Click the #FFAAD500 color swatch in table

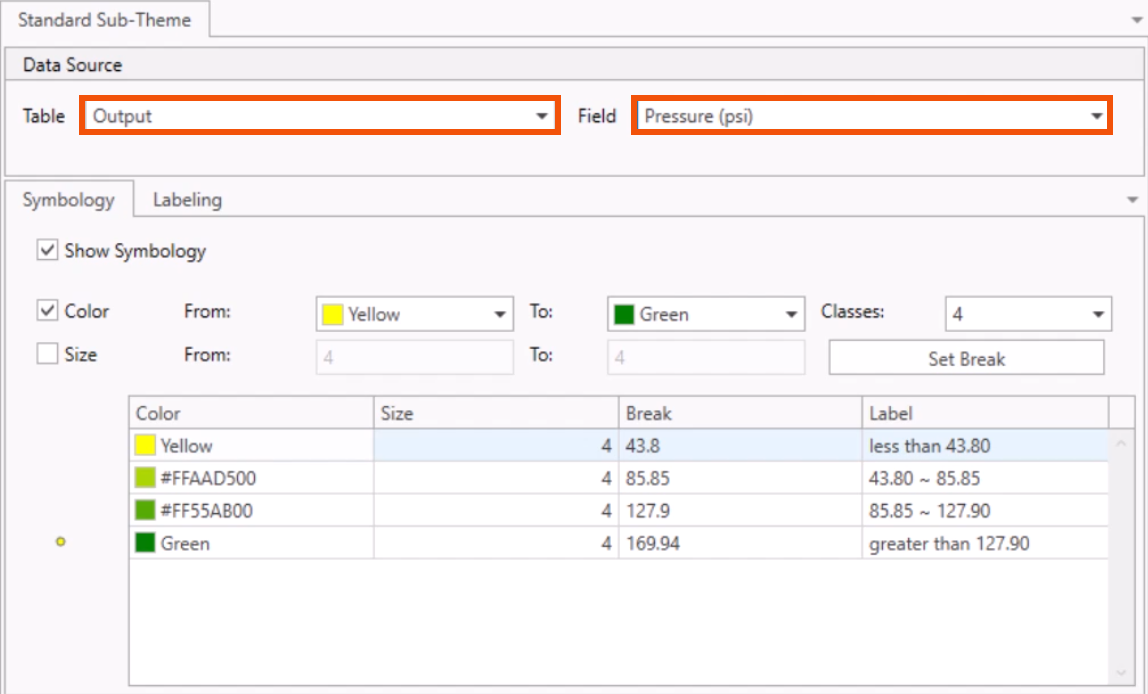[145, 479]
